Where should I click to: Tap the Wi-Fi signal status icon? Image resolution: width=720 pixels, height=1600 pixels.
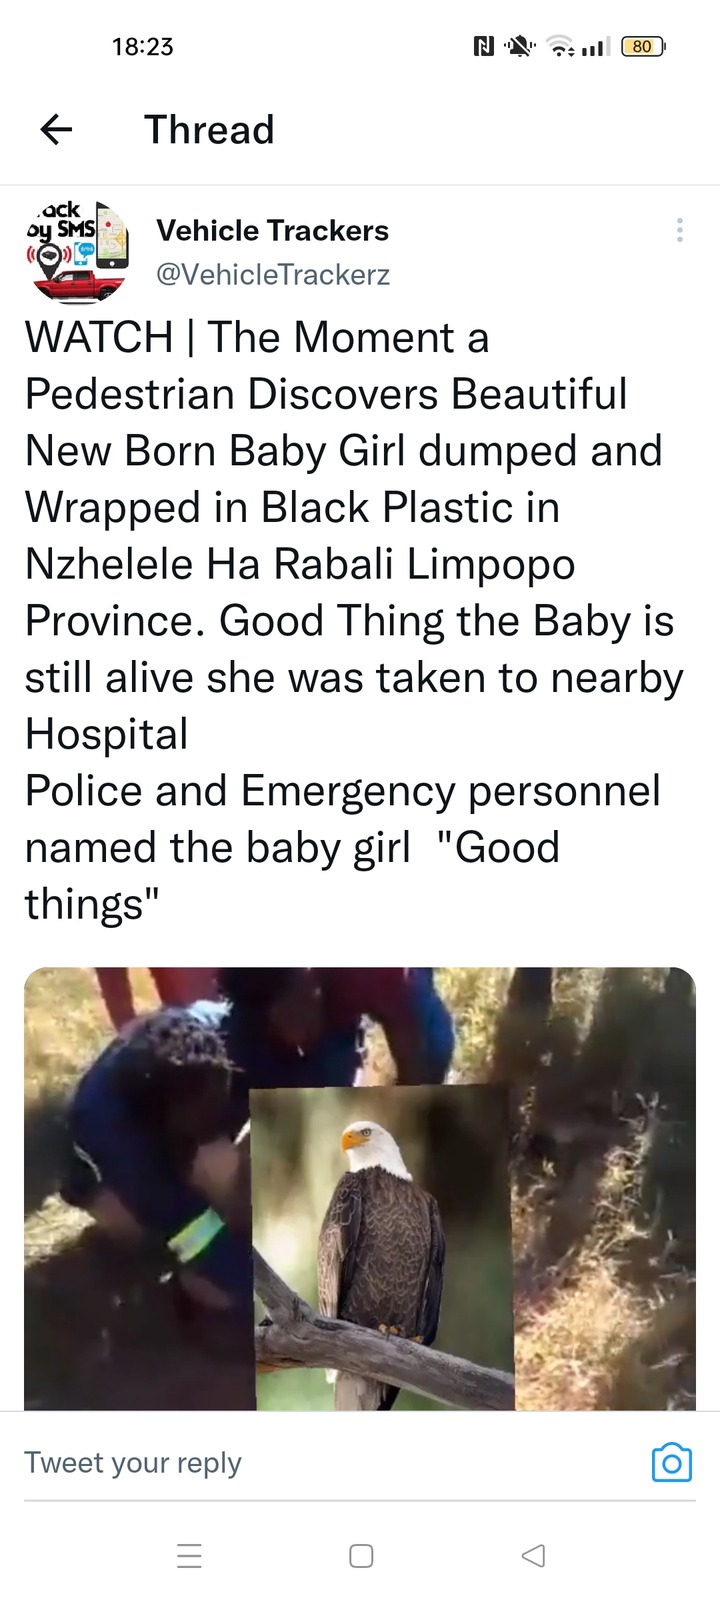point(563,46)
